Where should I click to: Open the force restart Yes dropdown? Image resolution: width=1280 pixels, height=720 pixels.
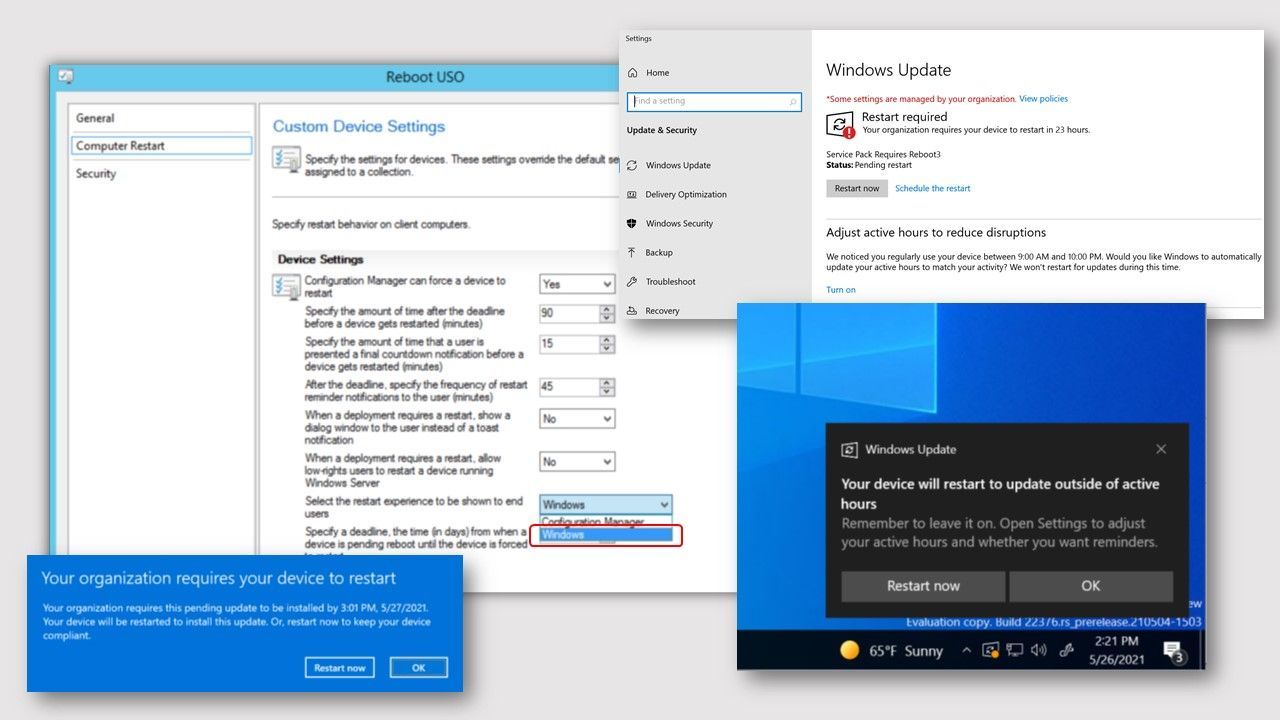tap(577, 285)
